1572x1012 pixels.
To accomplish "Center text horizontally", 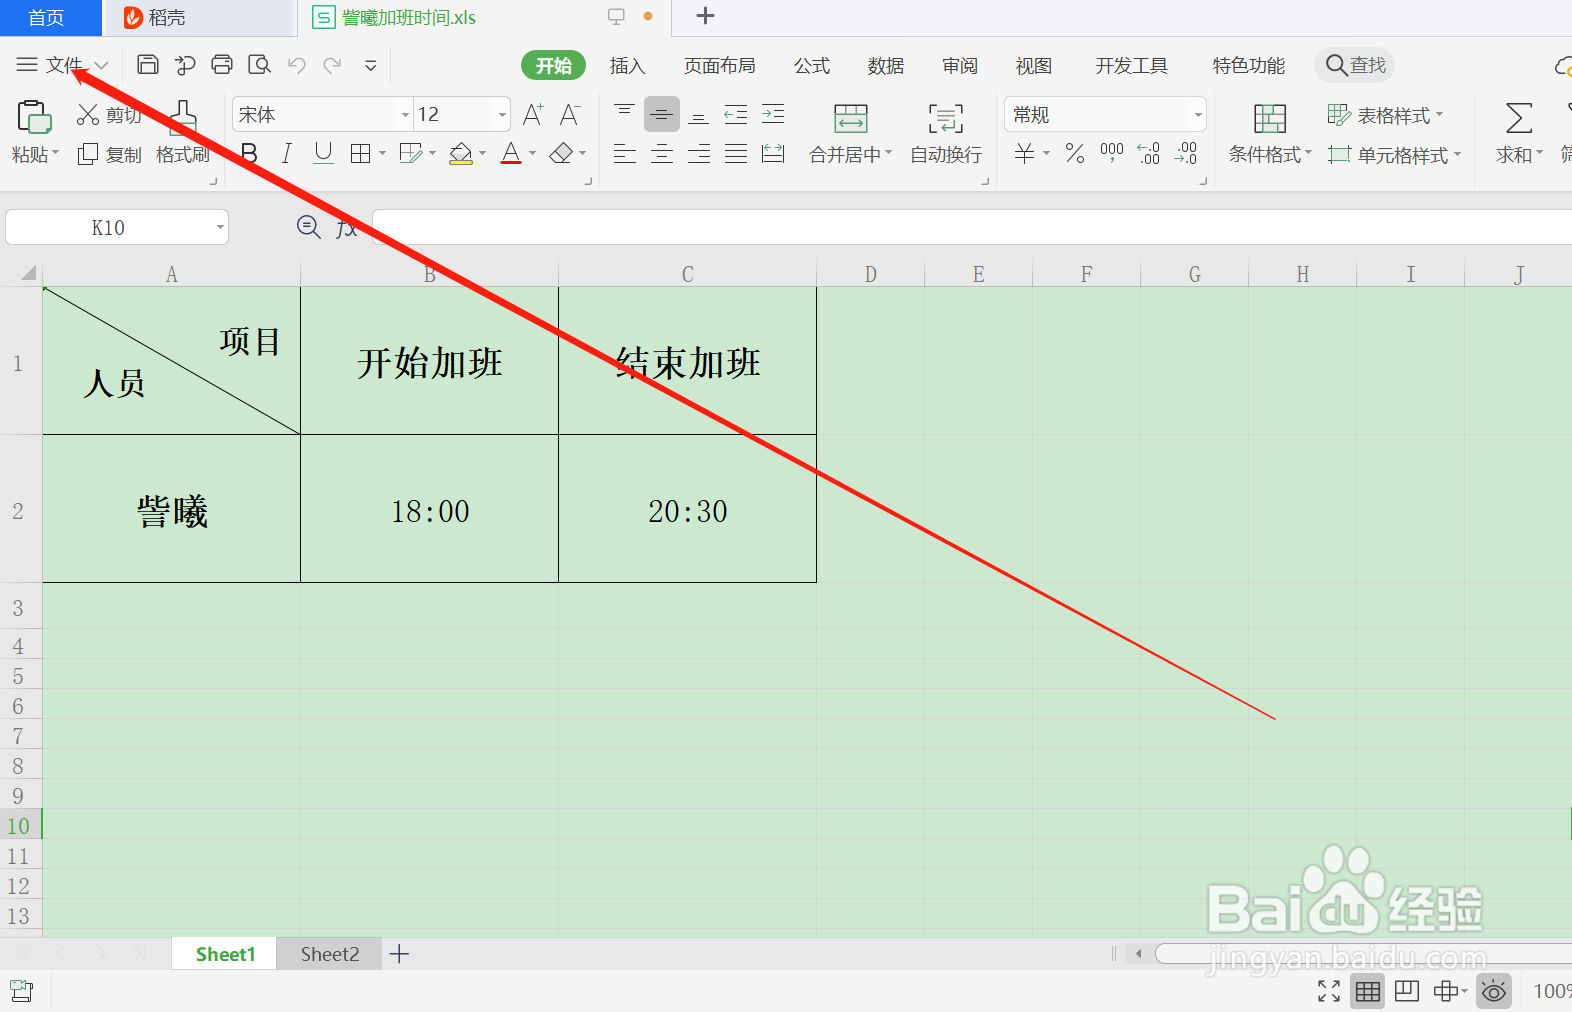I will (x=662, y=153).
